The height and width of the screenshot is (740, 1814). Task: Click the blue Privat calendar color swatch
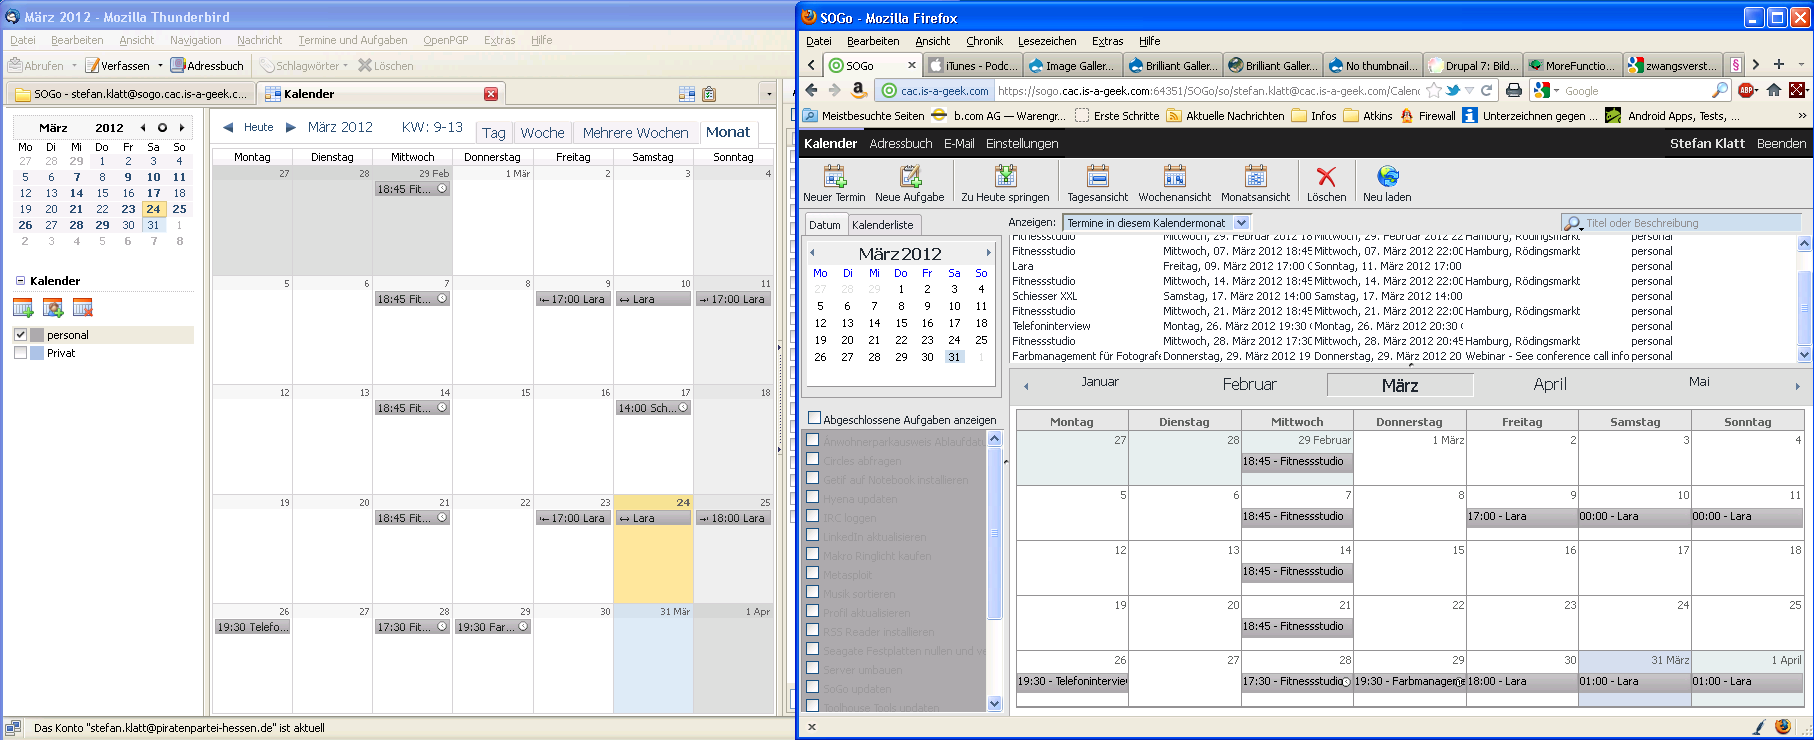37,353
